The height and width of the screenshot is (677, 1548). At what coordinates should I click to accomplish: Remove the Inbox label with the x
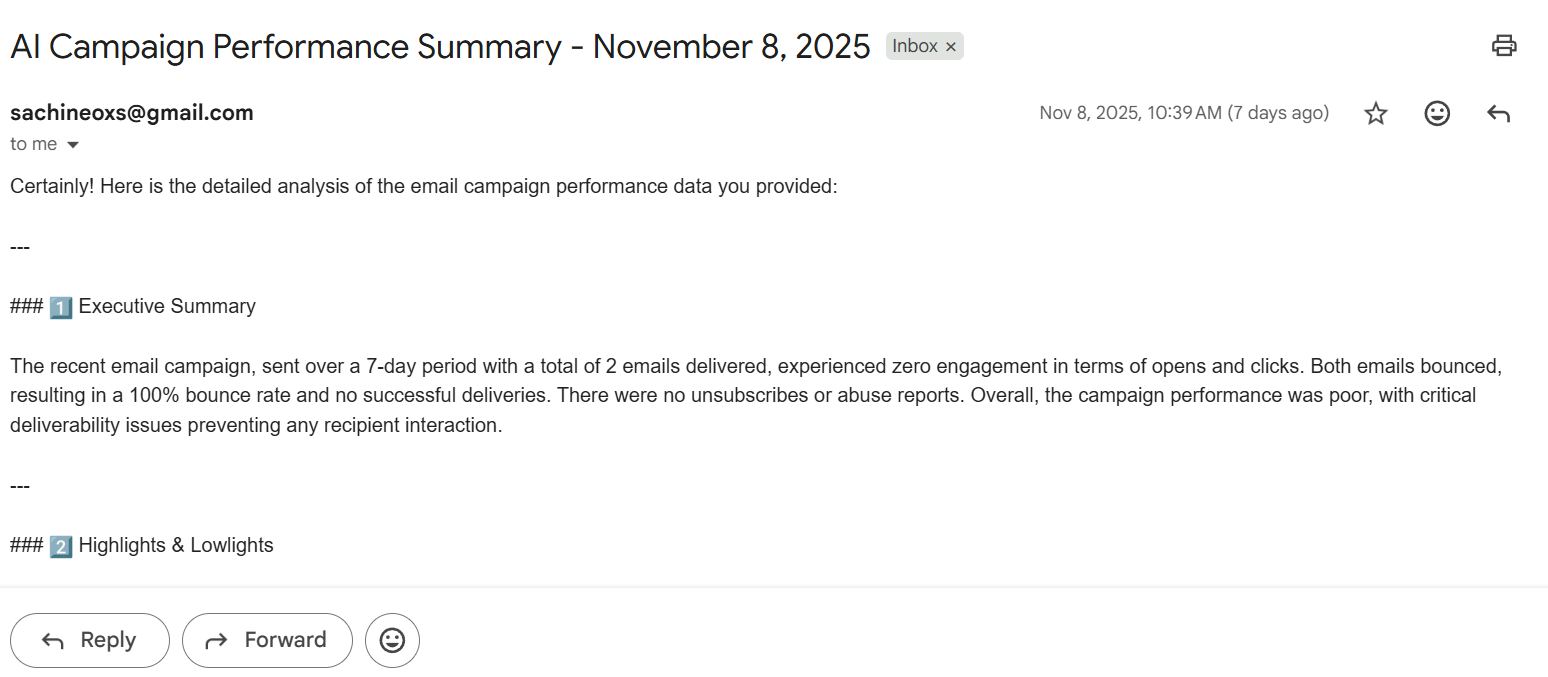coord(951,47)
